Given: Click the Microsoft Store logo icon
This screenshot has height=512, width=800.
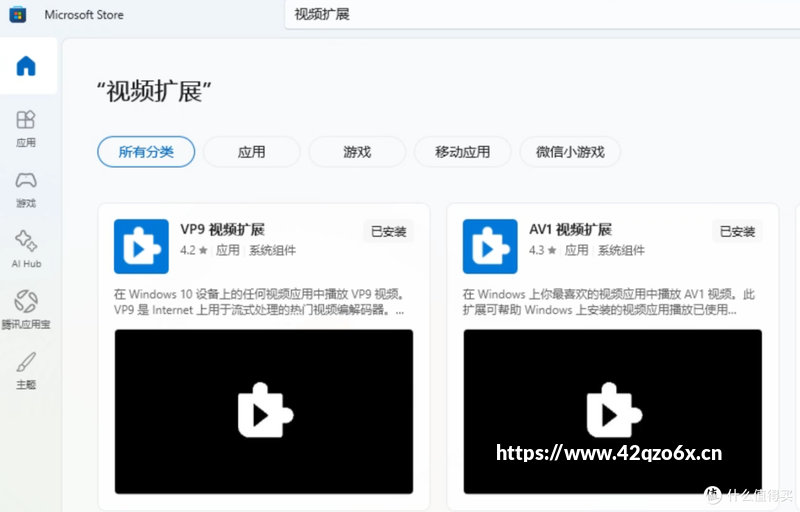Looking at the screenshot, I should (x=18, y=14).
